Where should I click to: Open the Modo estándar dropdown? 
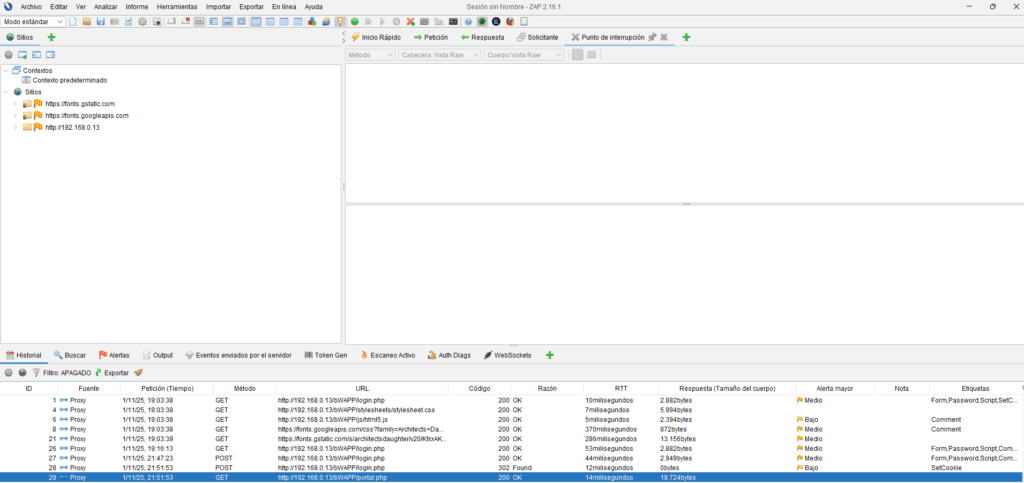pyautogui.click(x=33, y=21)
